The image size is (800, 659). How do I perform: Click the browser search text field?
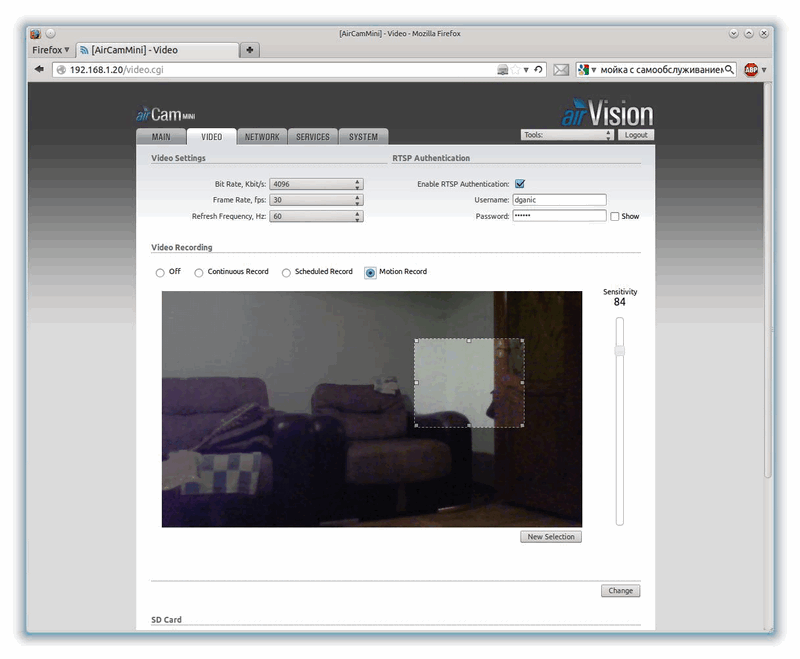pyautogui.click(x=661, y=70)
